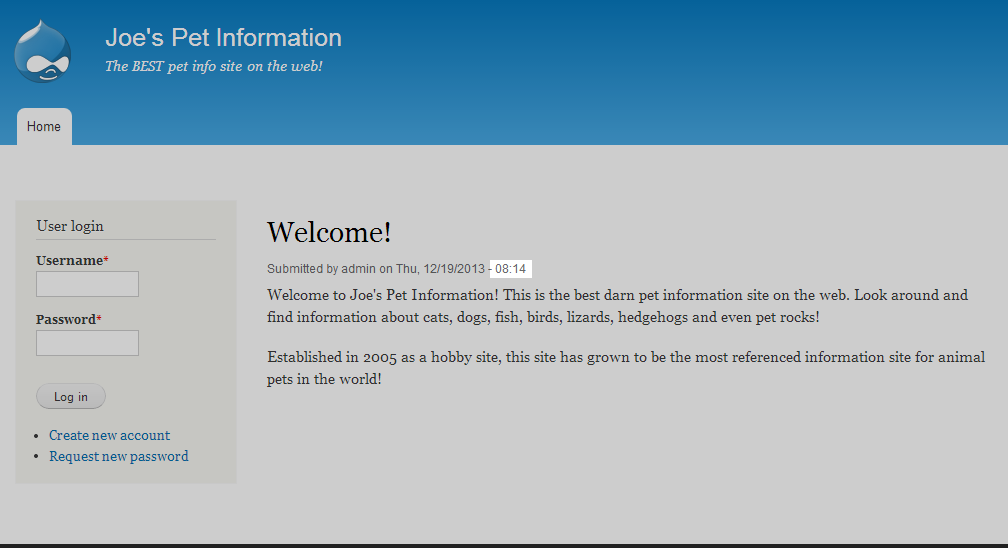Open the Home tab
1008x548 pixels.
[x=44, y=127]
